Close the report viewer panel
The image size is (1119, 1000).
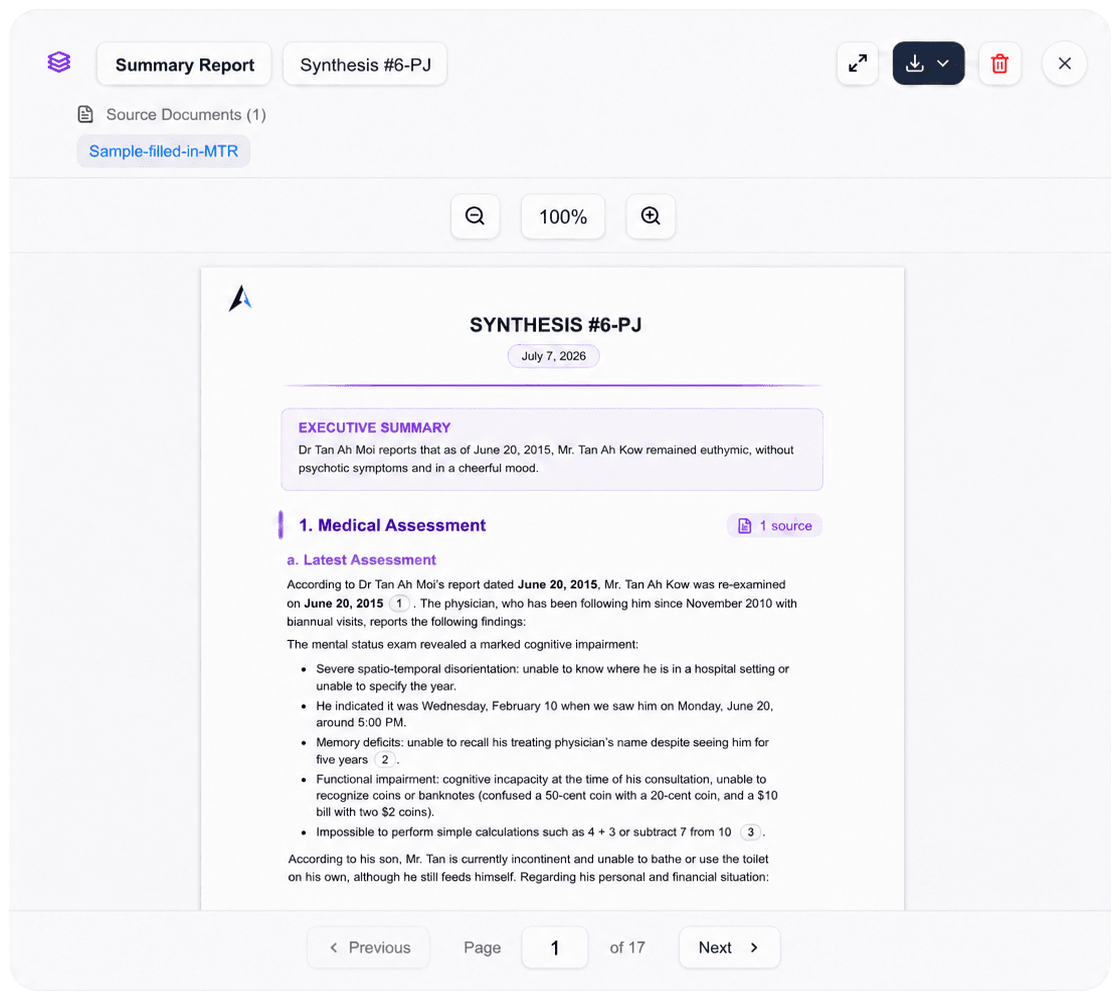pos(1064,64)
